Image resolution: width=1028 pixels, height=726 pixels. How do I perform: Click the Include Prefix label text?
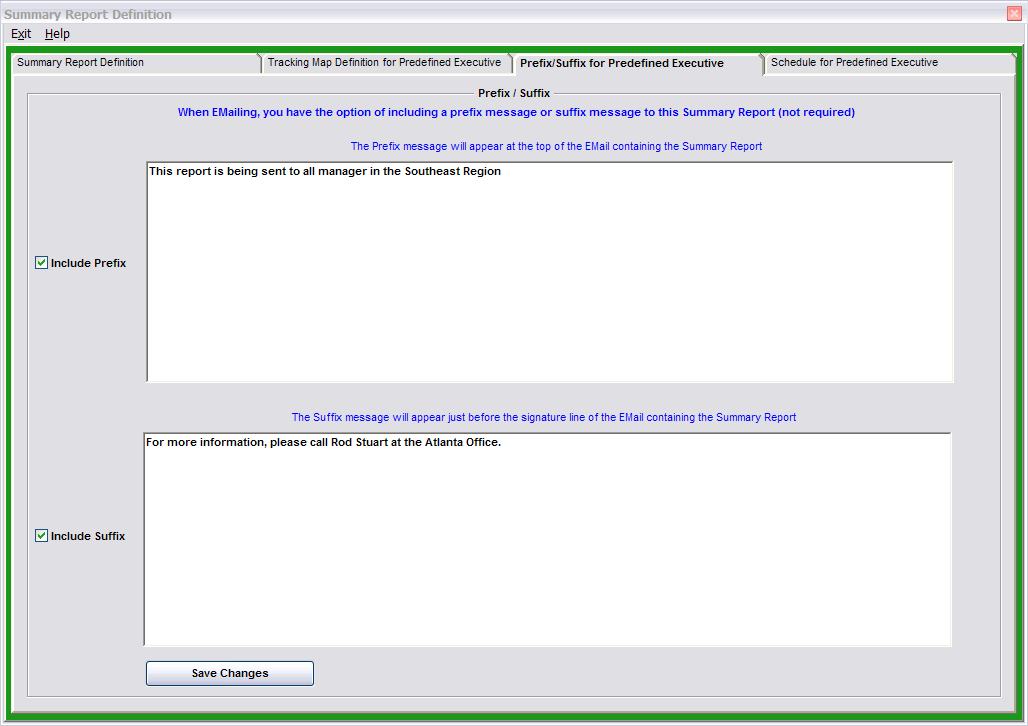pos(88,264)
